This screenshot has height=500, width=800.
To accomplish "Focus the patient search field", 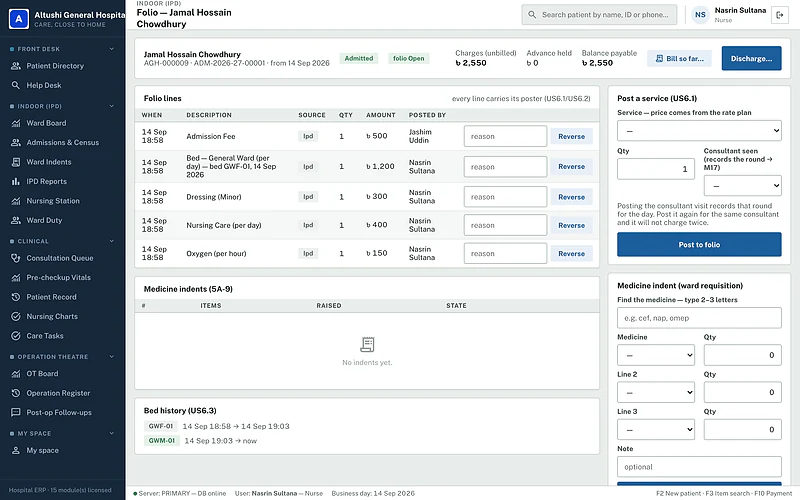I will pyautogui.click(x=599, y=15).
